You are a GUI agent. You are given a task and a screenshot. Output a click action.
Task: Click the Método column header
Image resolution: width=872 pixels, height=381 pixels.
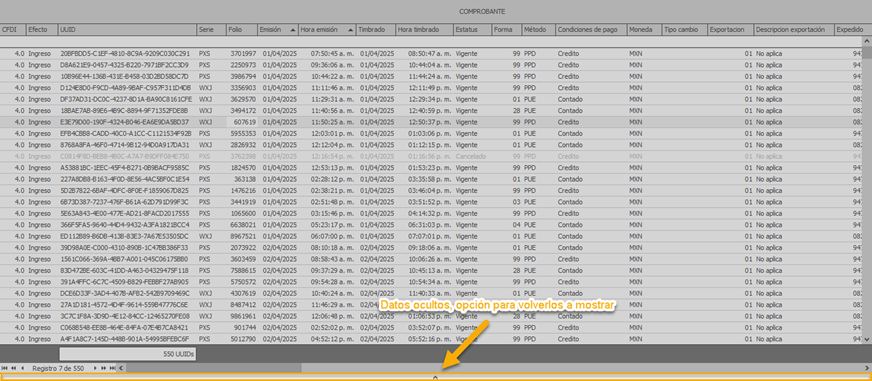538,29
